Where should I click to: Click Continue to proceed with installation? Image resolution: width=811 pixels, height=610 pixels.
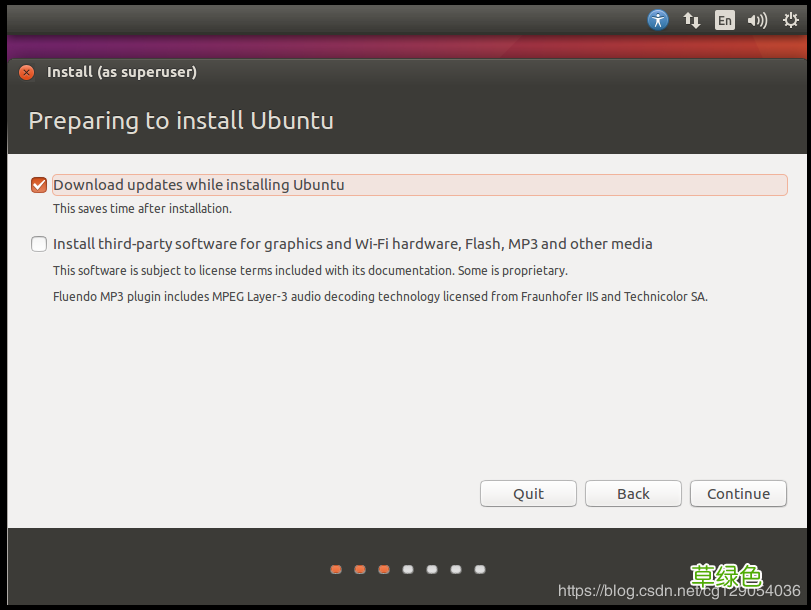click(738, 494)
